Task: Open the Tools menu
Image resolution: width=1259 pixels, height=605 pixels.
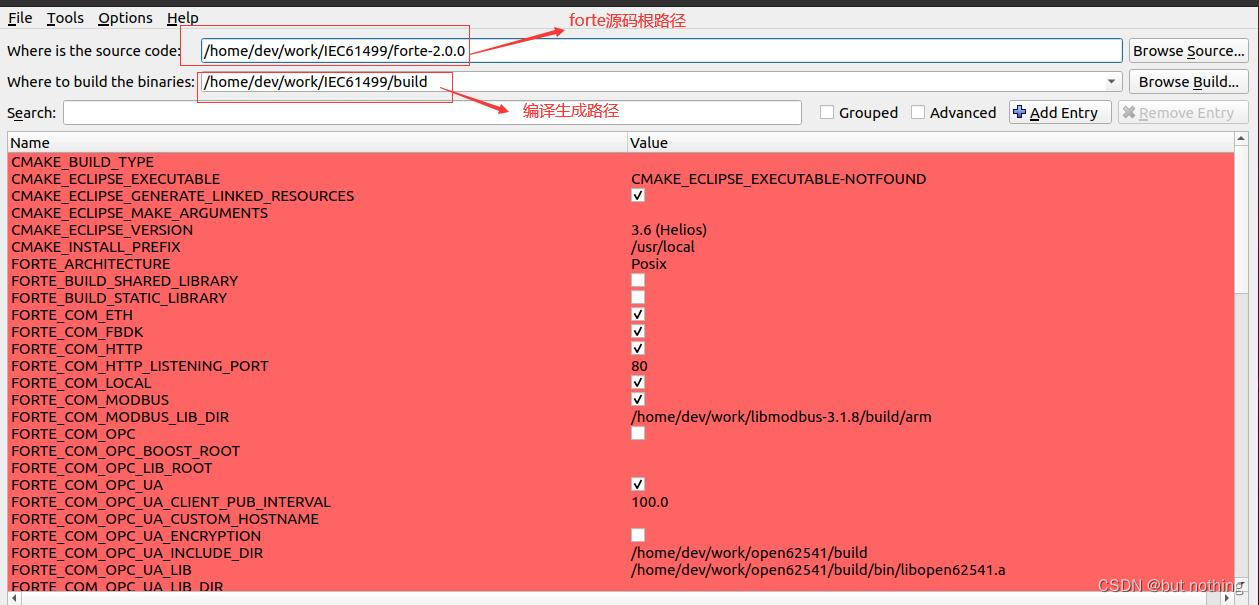Action: click(x=64, y=17)
